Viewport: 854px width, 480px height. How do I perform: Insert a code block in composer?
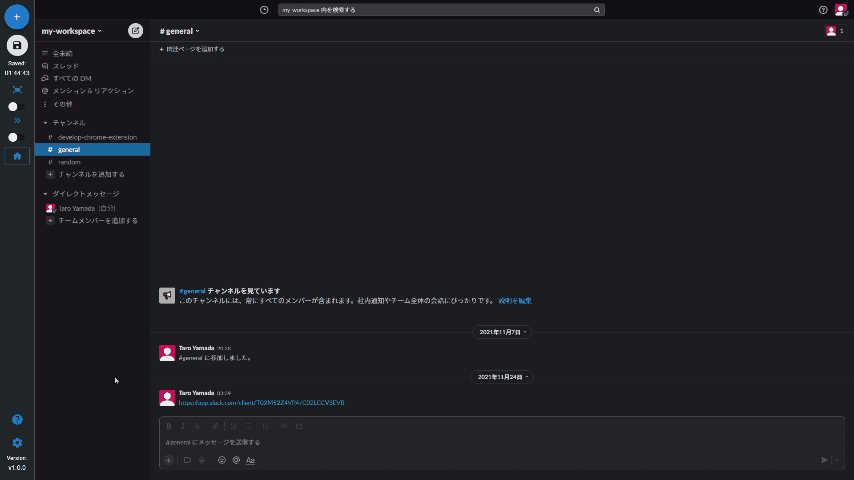[x=299, y=426]
